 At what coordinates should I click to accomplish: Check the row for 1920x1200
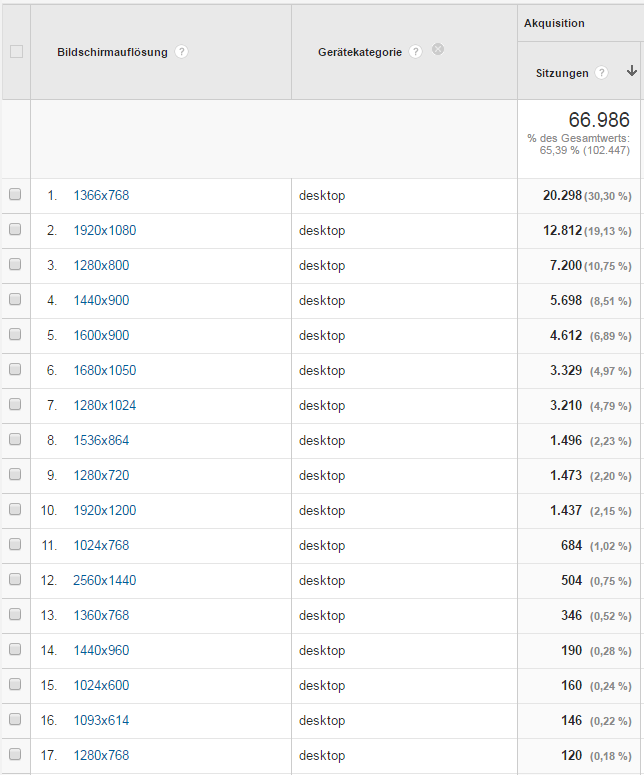15,510
